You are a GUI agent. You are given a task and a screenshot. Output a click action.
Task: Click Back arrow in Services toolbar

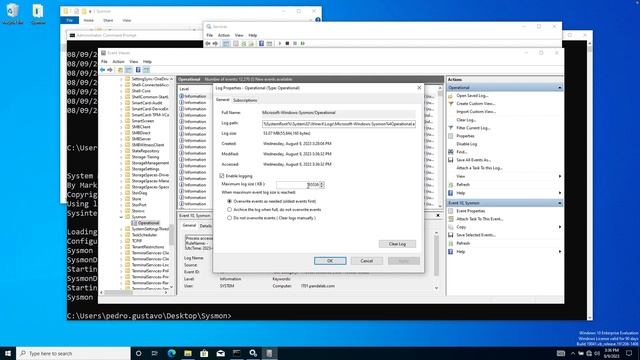pos(208,43)
